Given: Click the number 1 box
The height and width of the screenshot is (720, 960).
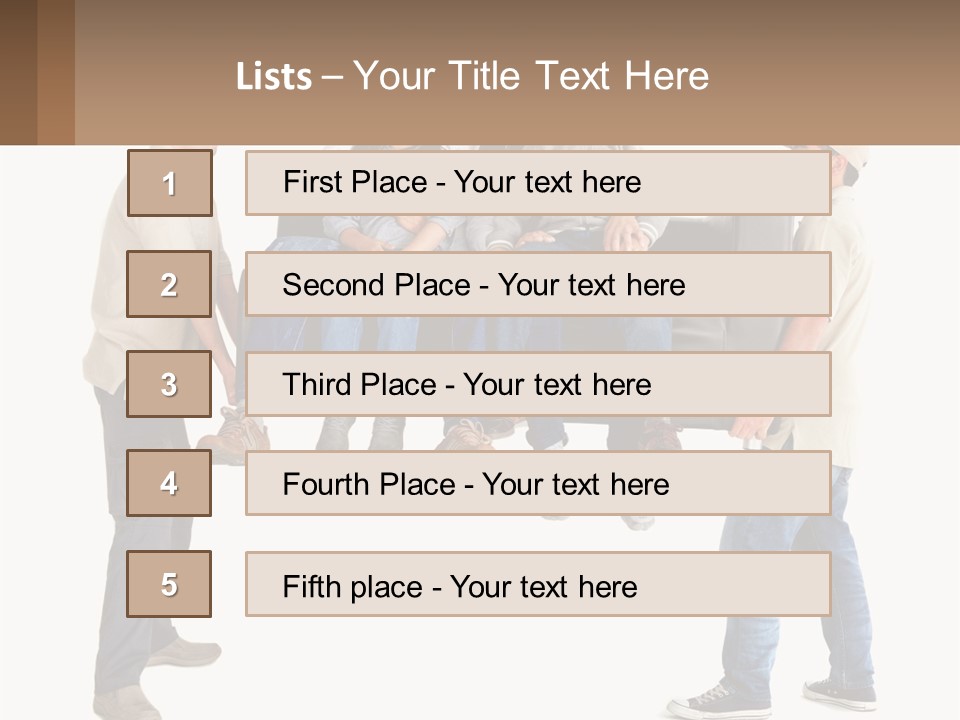Looking at the screenshot, I should [x=169, y=183].
